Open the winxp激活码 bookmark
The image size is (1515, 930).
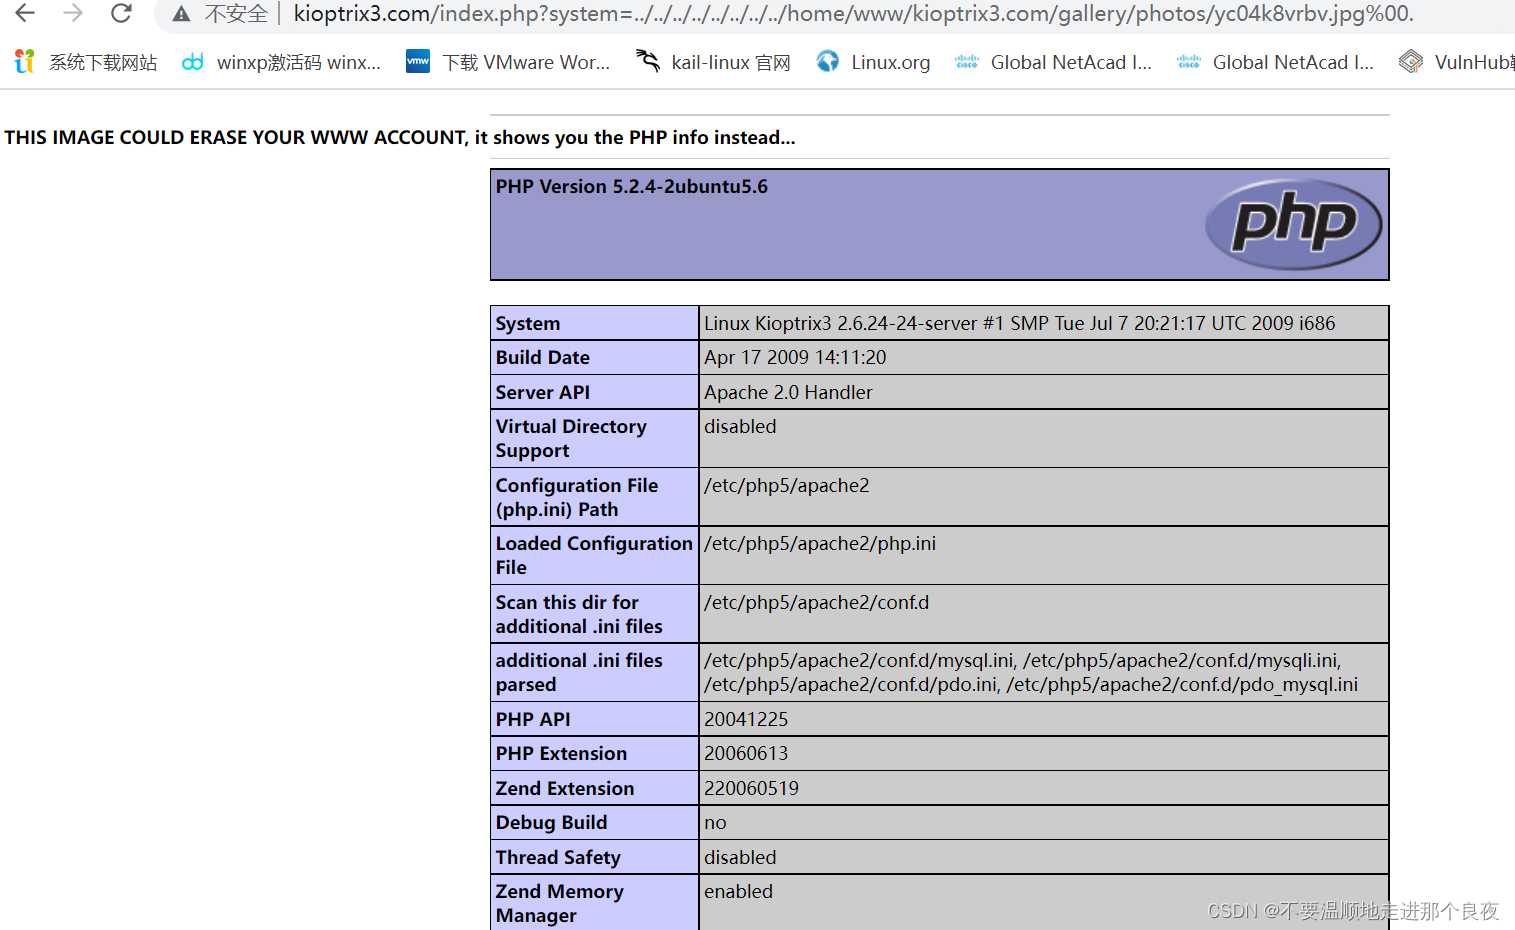tap(281, 62)
